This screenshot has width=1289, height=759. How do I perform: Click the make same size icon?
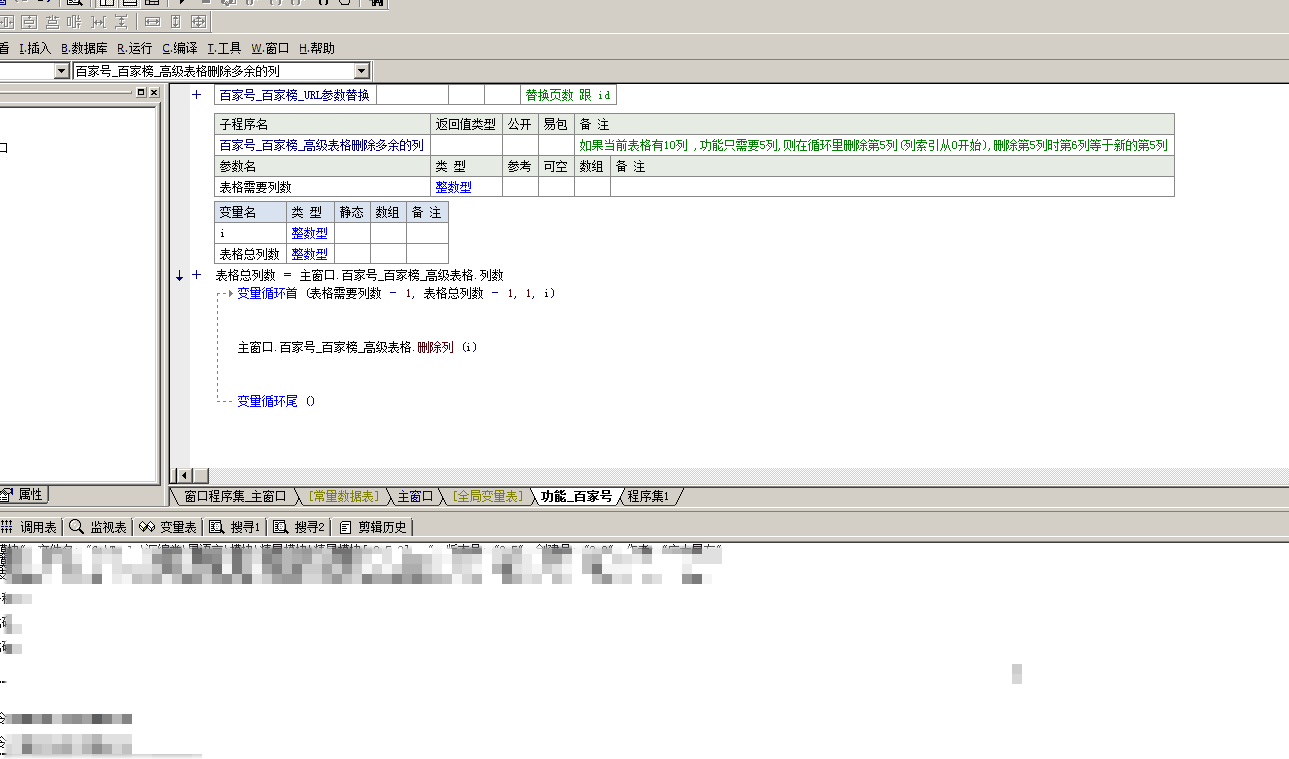click(x=198, y=21)
